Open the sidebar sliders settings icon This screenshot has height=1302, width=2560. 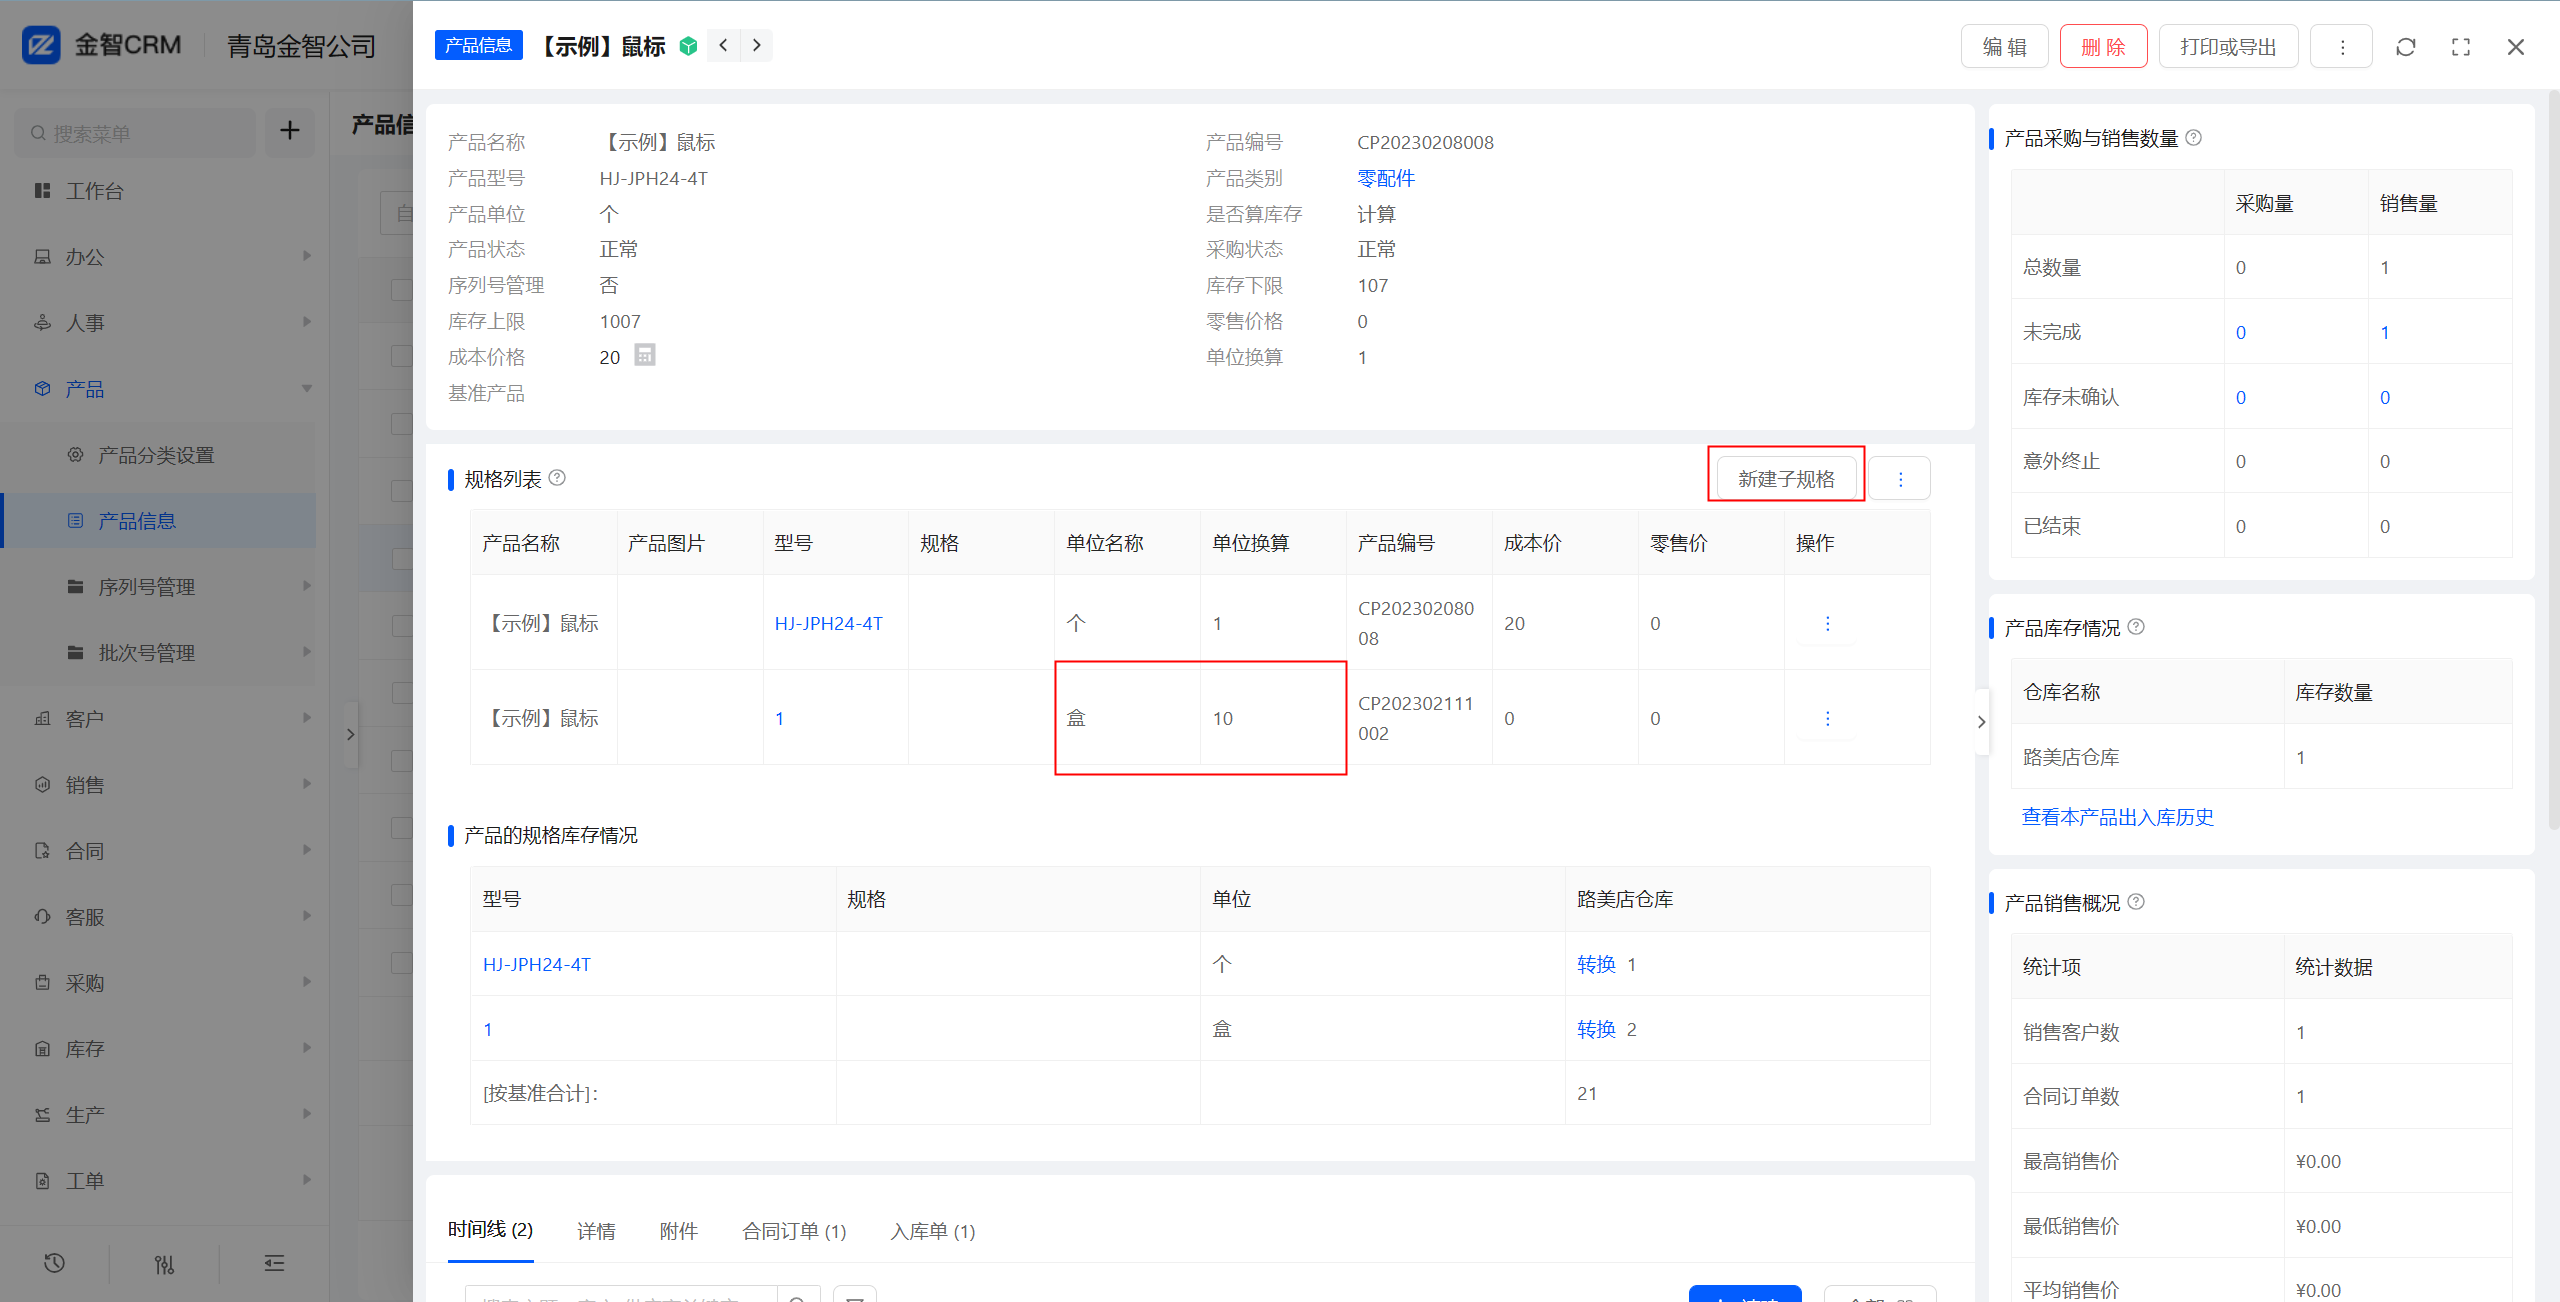click(165, 1264)
